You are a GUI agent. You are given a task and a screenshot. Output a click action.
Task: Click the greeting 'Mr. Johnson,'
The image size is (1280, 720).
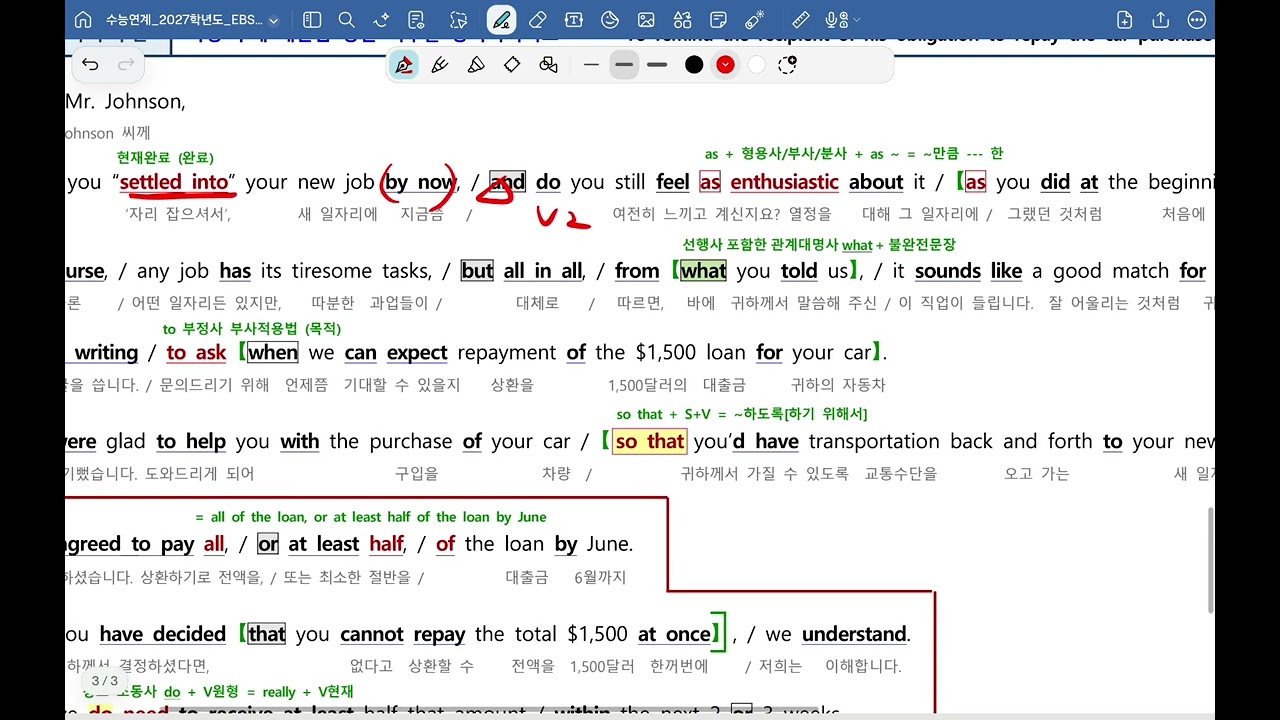[125, 101]
